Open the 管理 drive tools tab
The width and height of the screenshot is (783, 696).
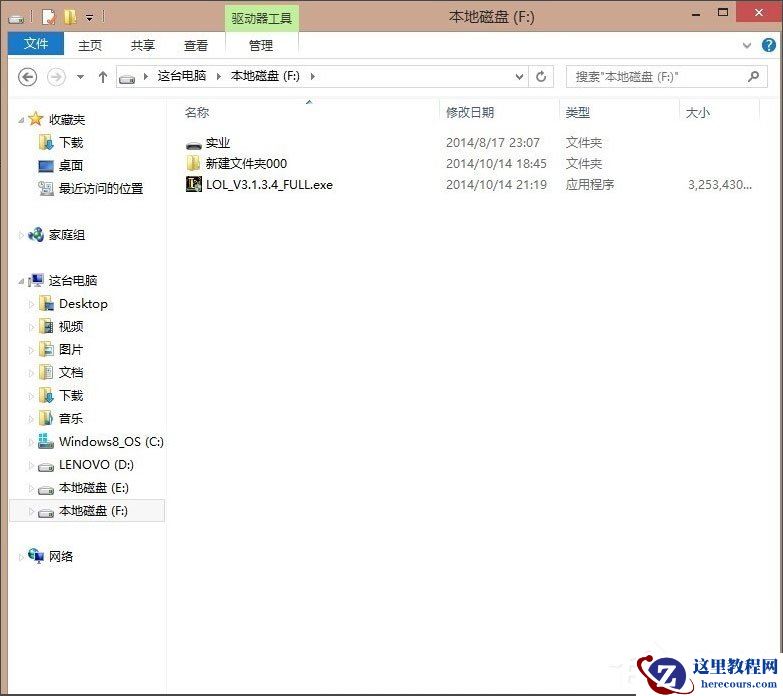pos(261,45)
